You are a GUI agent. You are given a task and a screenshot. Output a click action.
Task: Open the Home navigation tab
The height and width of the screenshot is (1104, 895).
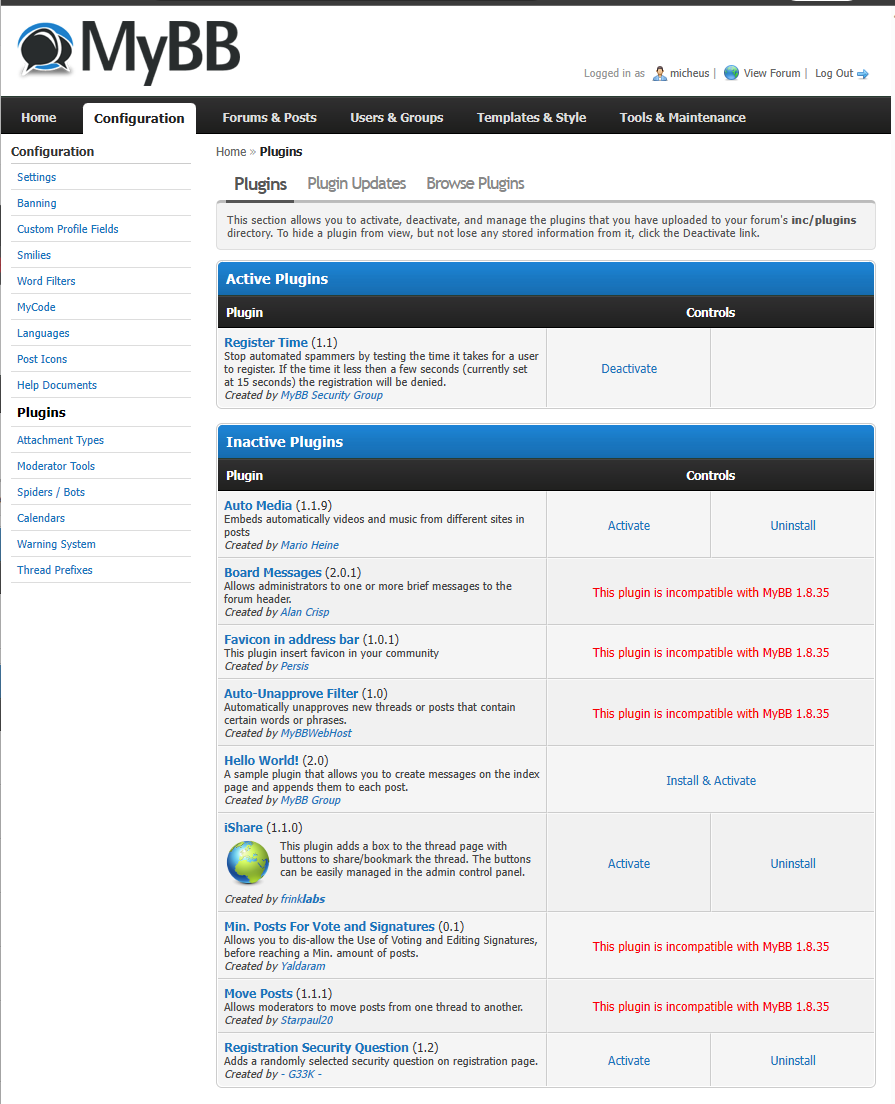[39, 118]
